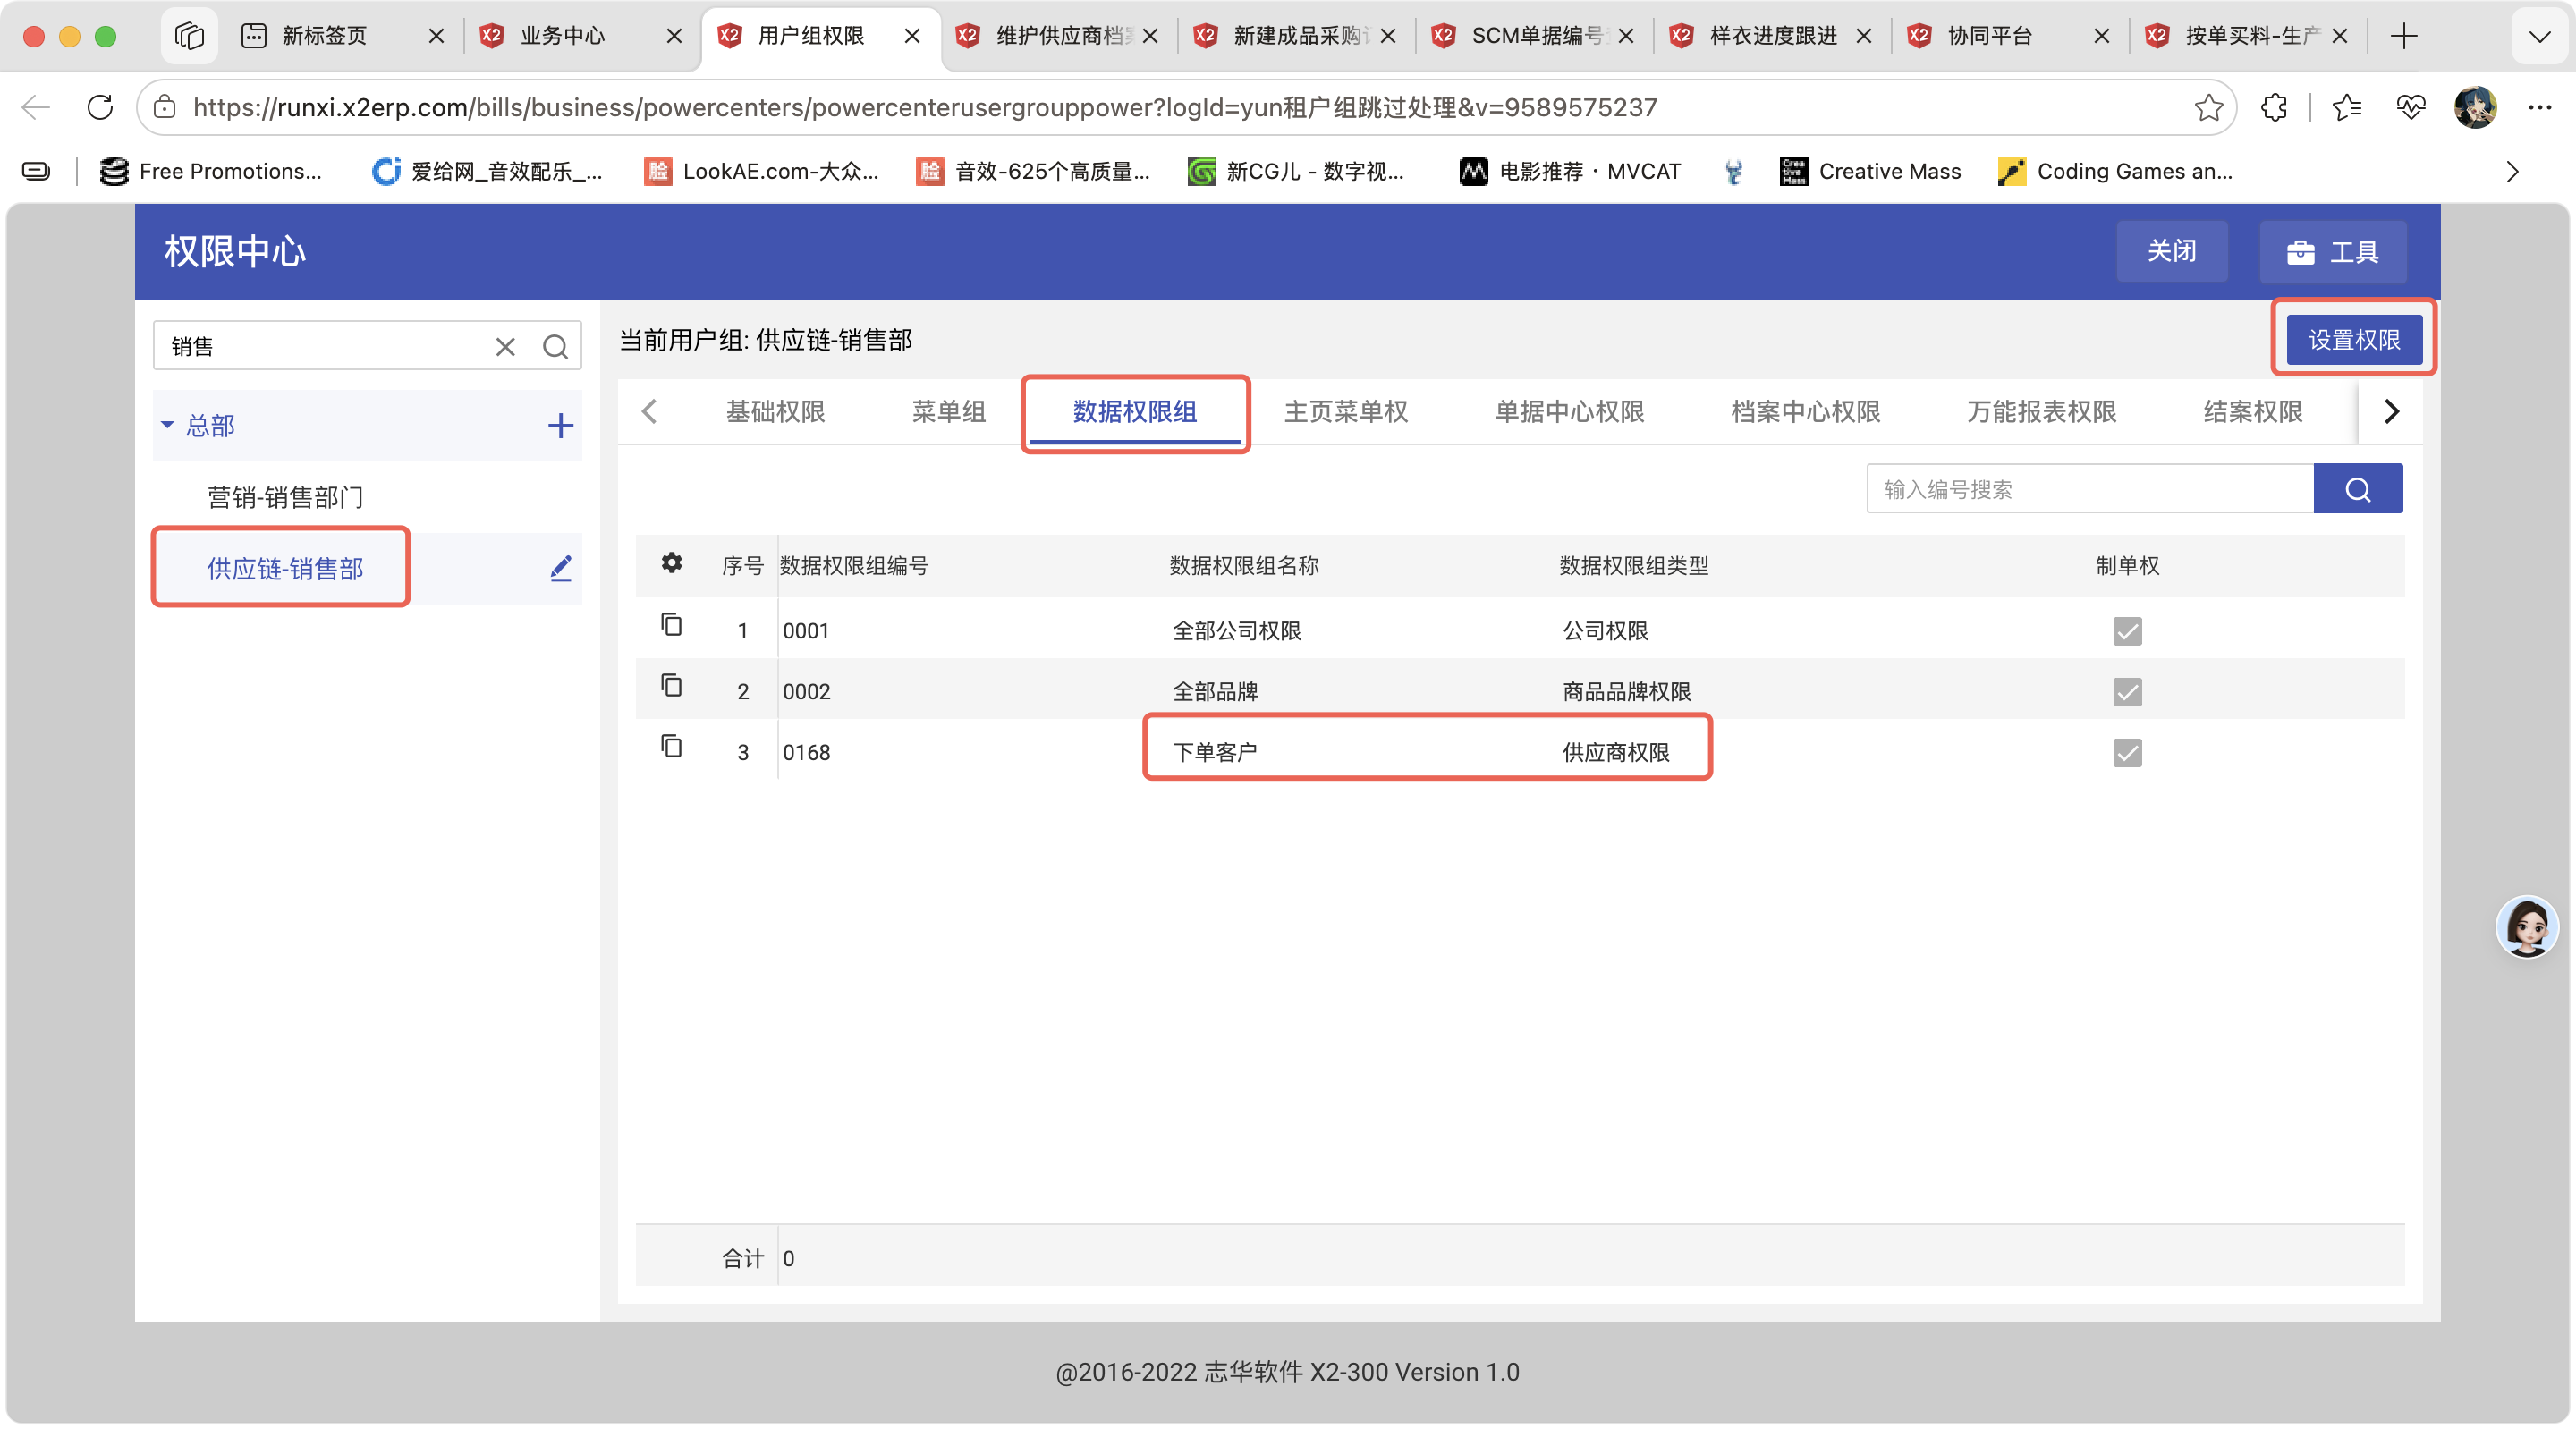2576x1429 pixels.
Task: Edit the 供应链-销售部 user group pencil icon
Action: pos(561,568)
